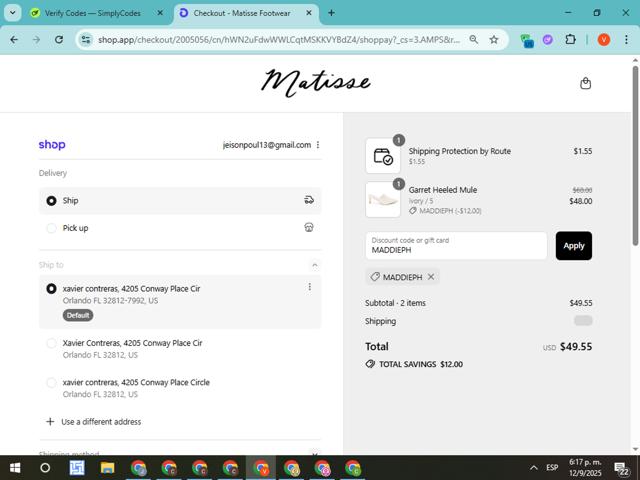Open account options next to jeisonpoul13@gmail.com
The height and width of the screenshot is (480, 640).
pyautogui.click(x=318, y=145)
